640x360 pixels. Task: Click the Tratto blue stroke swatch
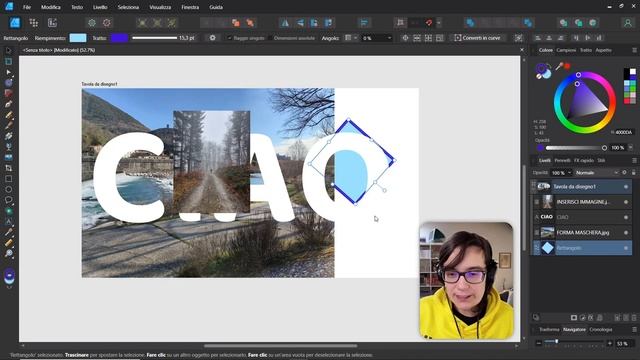(x=119, y=38)
